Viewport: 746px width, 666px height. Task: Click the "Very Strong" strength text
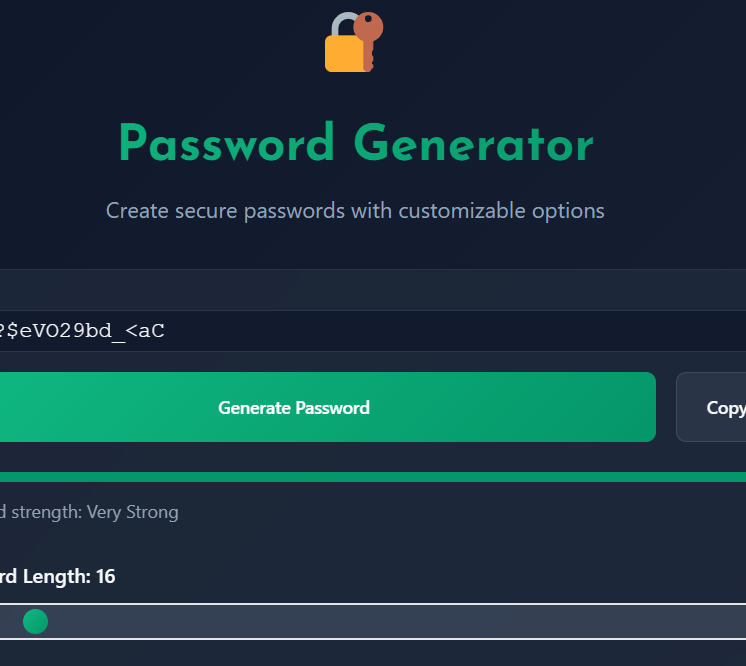[x=132, y=512]
